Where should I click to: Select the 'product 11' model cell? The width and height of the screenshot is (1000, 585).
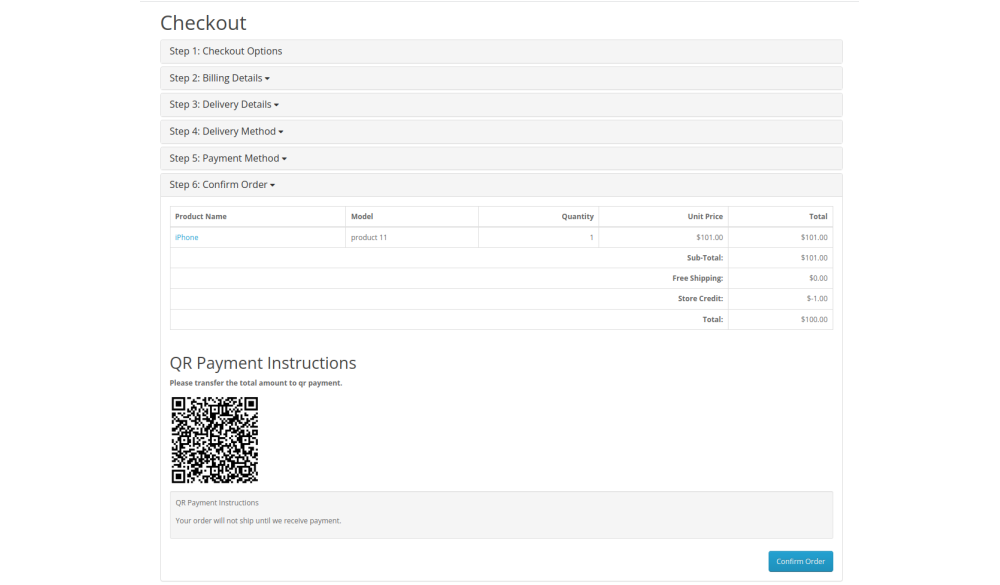[369, 237]
